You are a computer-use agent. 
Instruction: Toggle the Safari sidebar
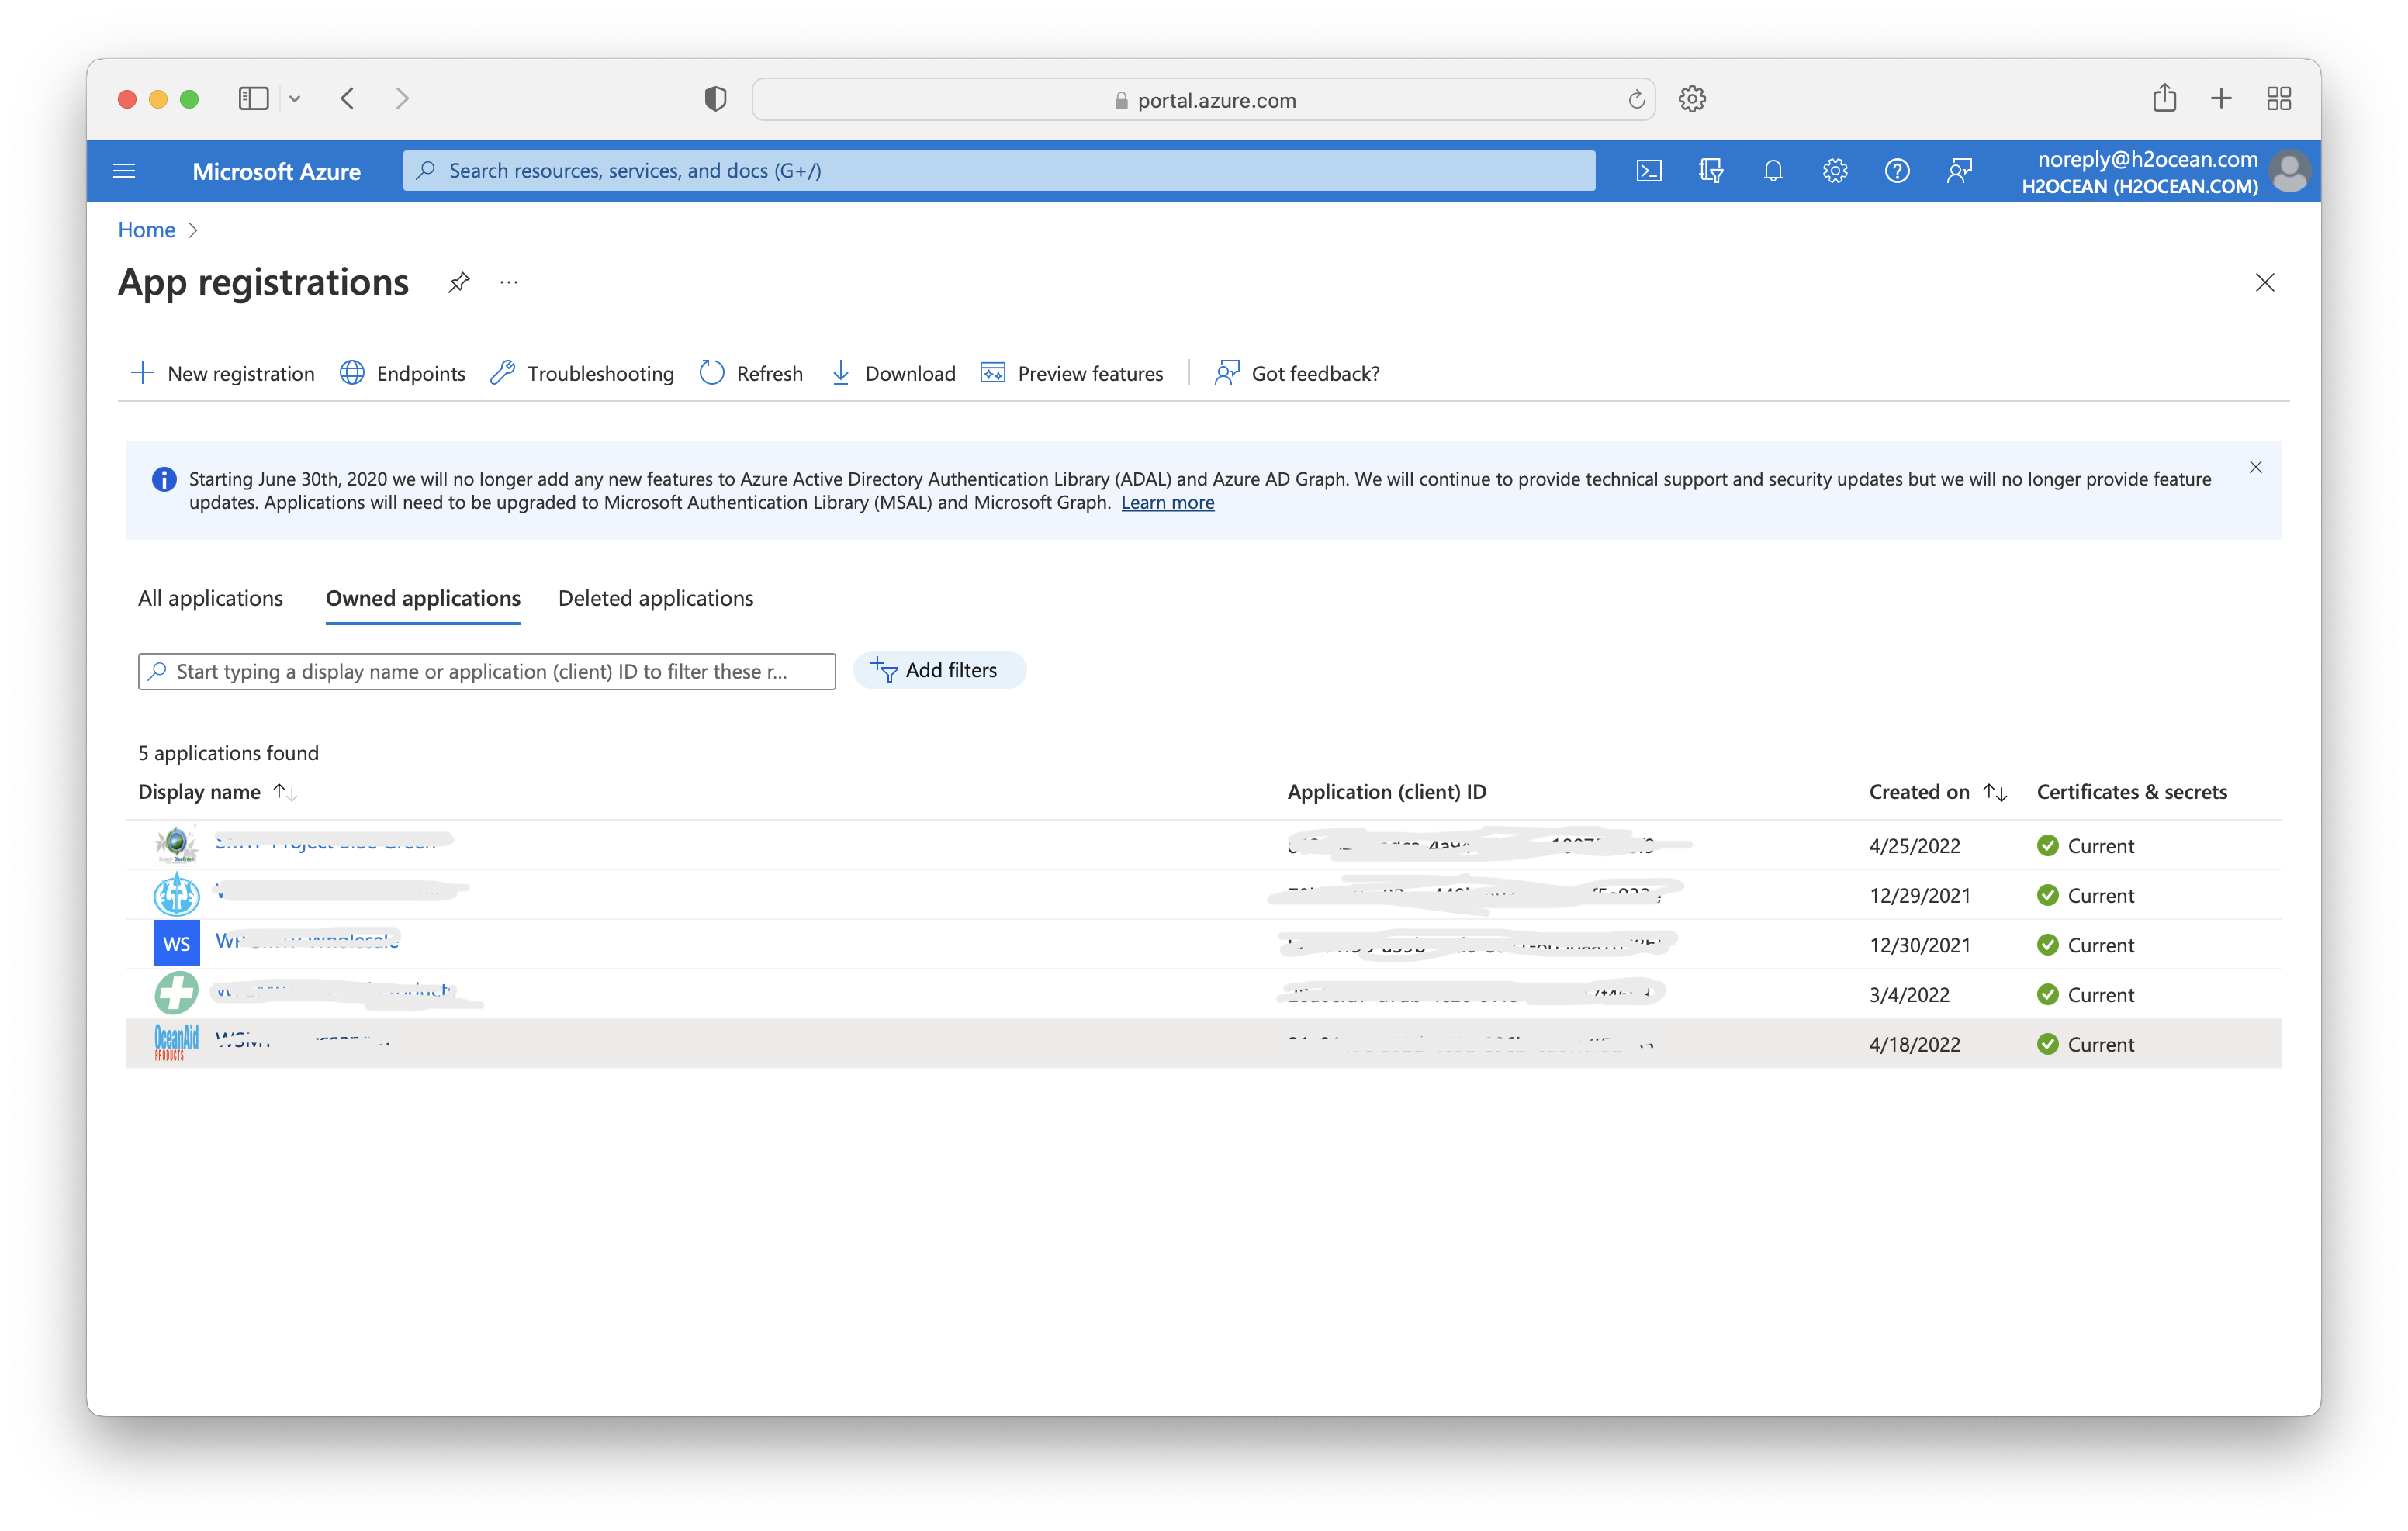click(x=254, y=98)
